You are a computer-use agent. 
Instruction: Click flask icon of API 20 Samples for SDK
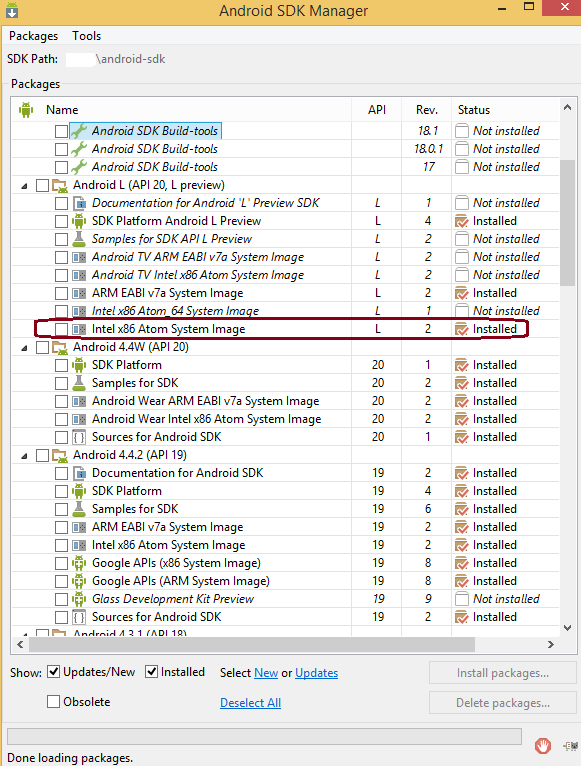79,383
